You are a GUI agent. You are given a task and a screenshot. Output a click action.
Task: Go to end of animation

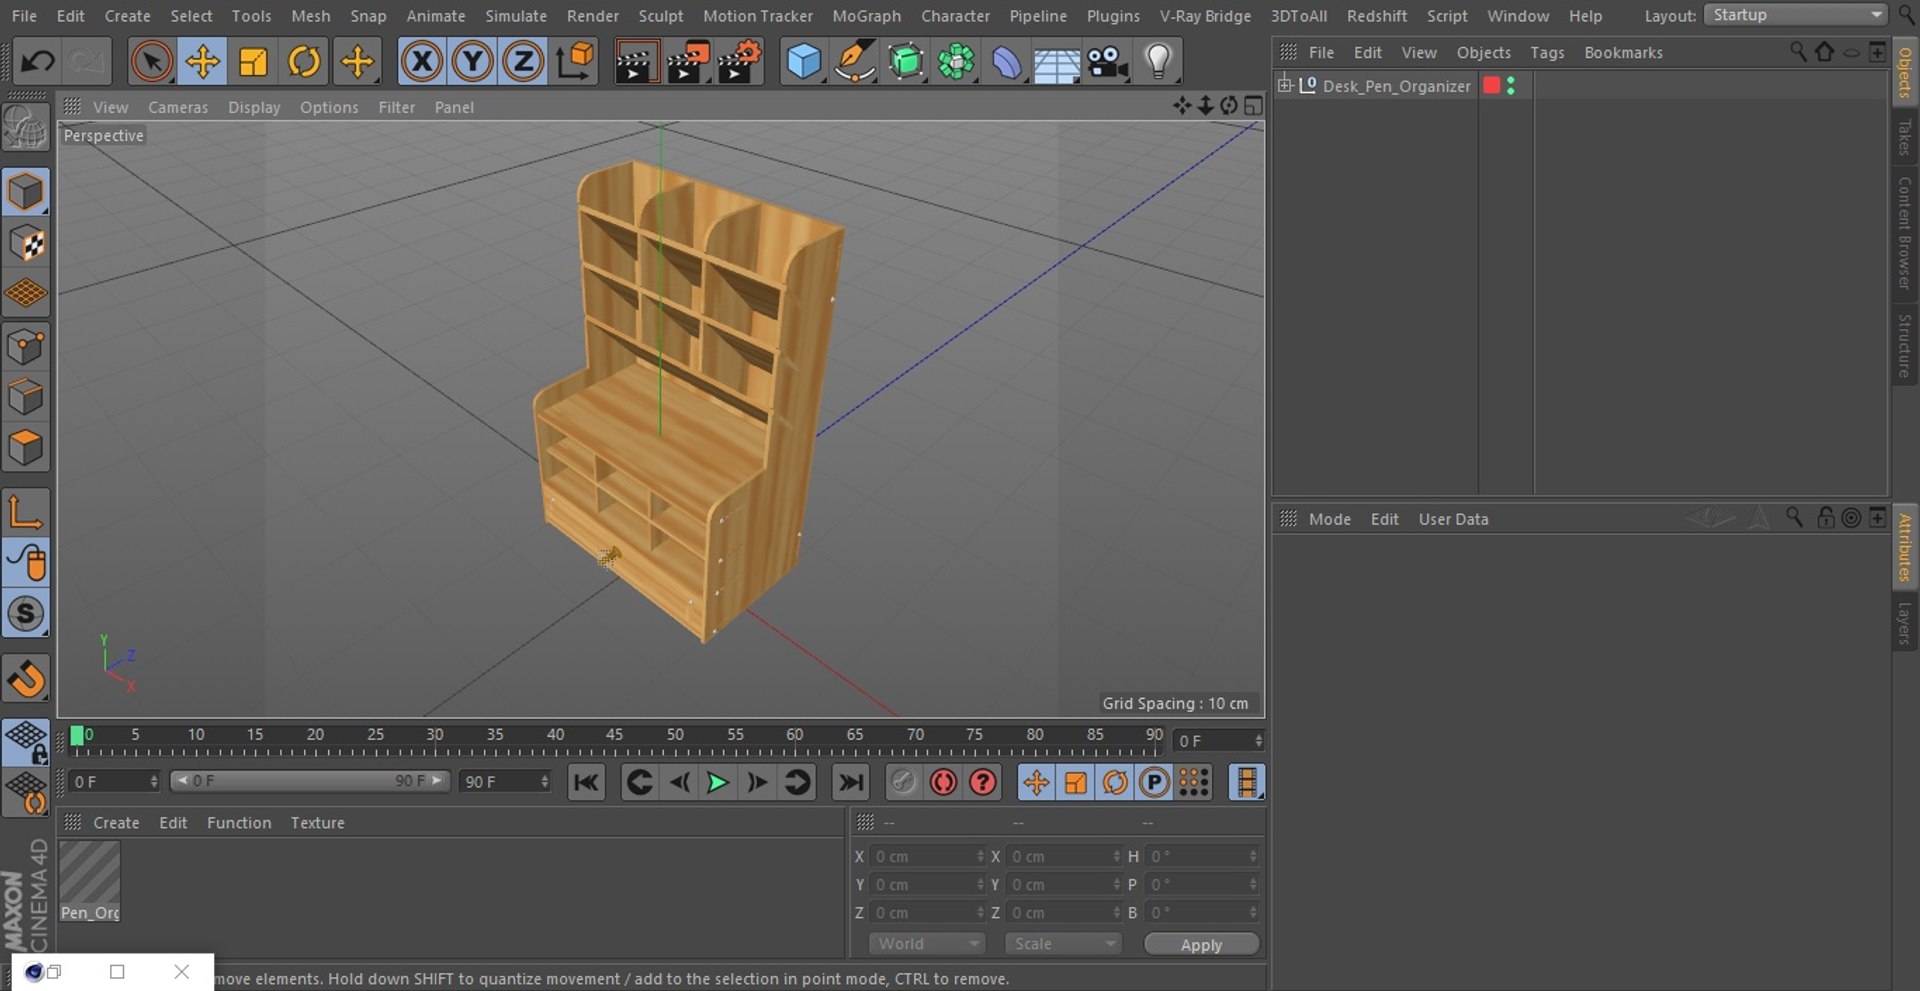coord(851,782)
